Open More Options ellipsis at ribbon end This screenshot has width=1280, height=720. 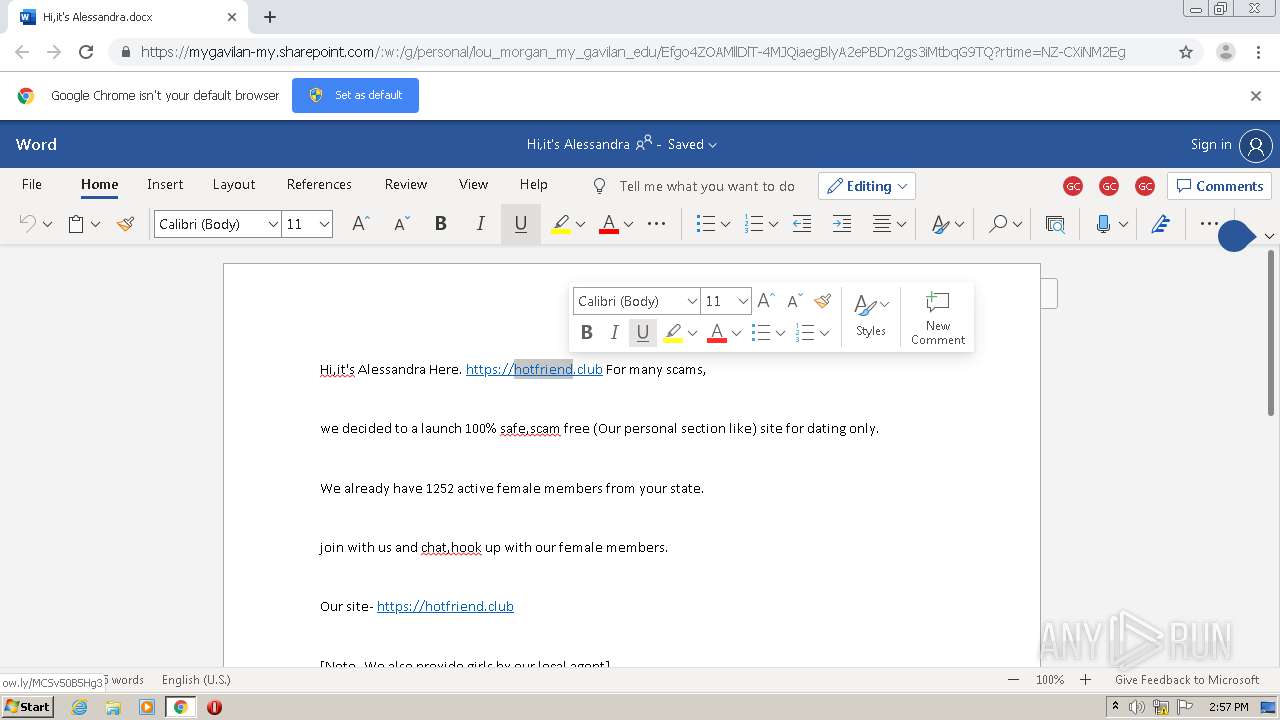[x=1209, y=224]
